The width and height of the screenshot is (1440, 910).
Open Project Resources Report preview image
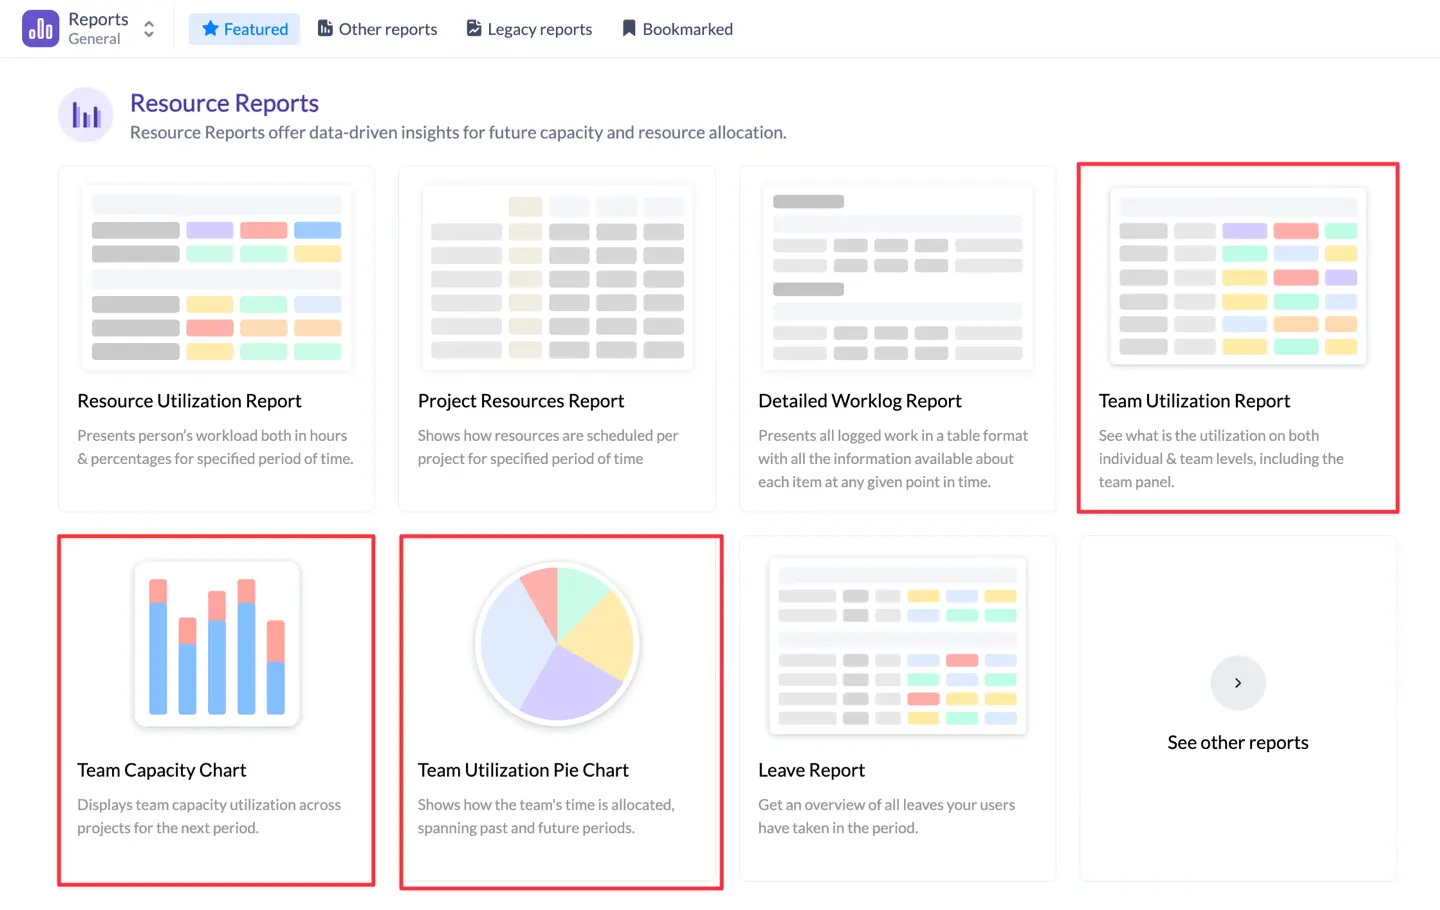[x=557, y=277]
